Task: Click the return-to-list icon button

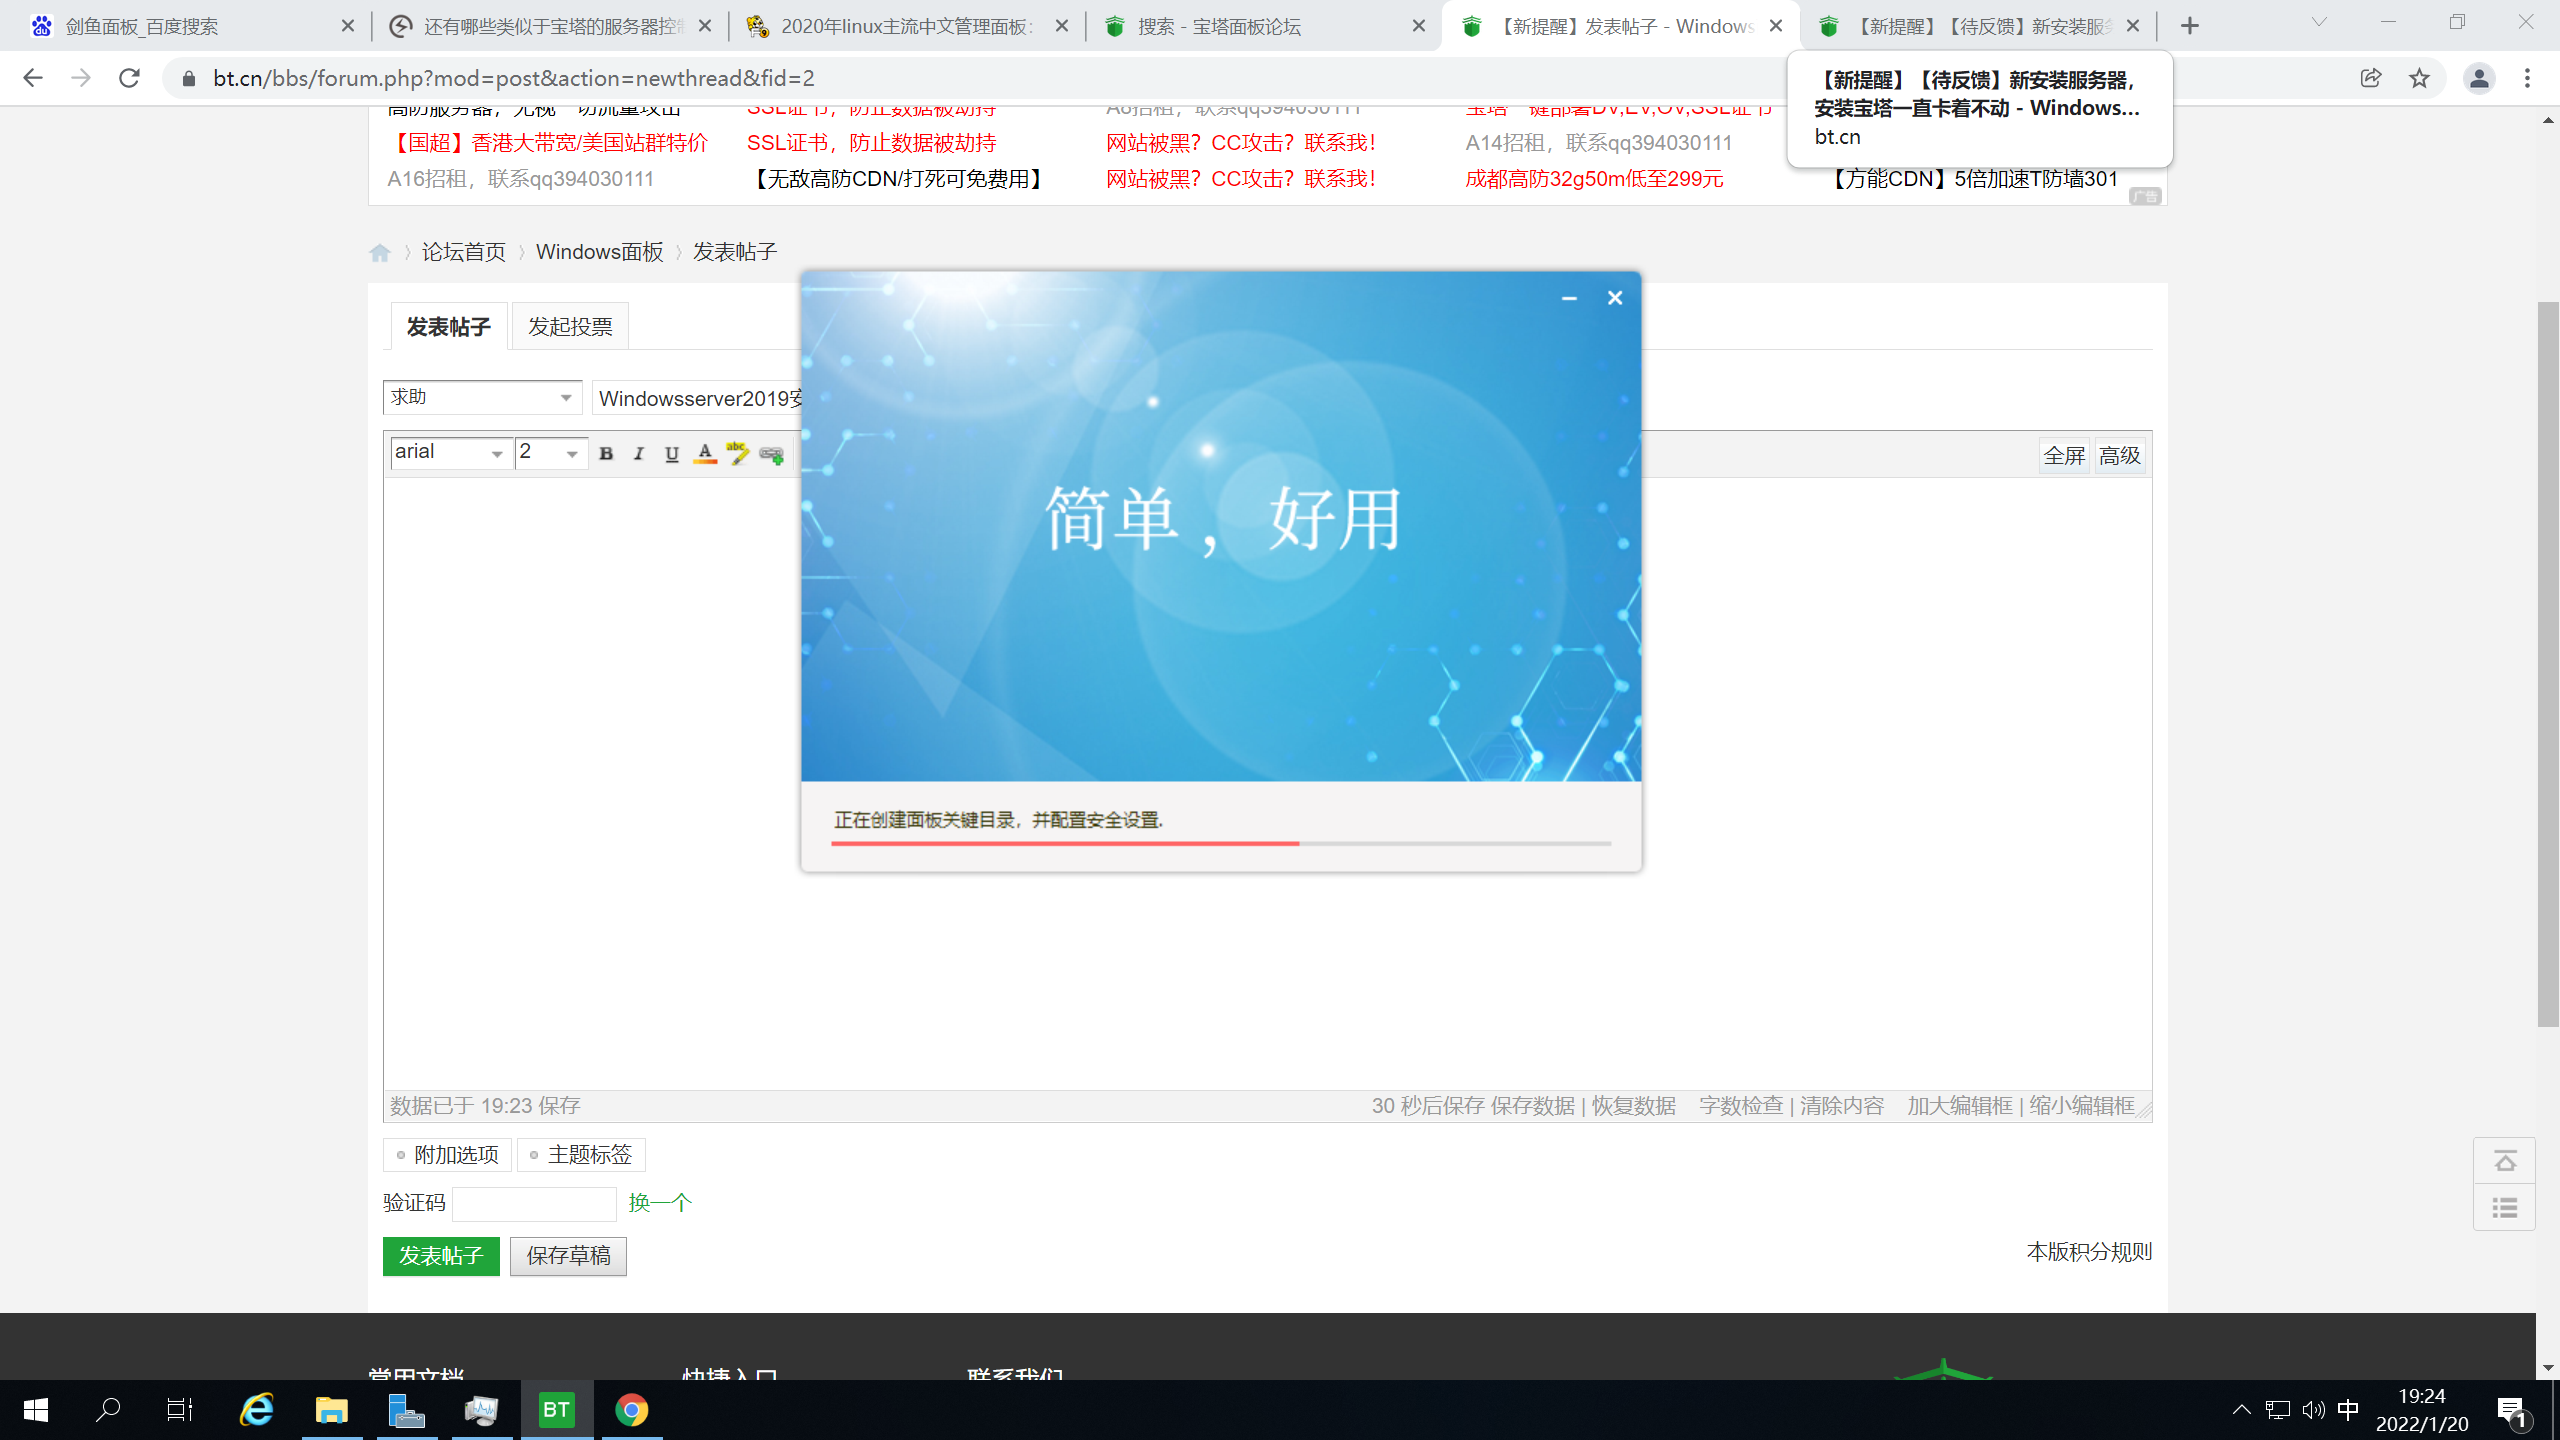Action: 2505,1208
